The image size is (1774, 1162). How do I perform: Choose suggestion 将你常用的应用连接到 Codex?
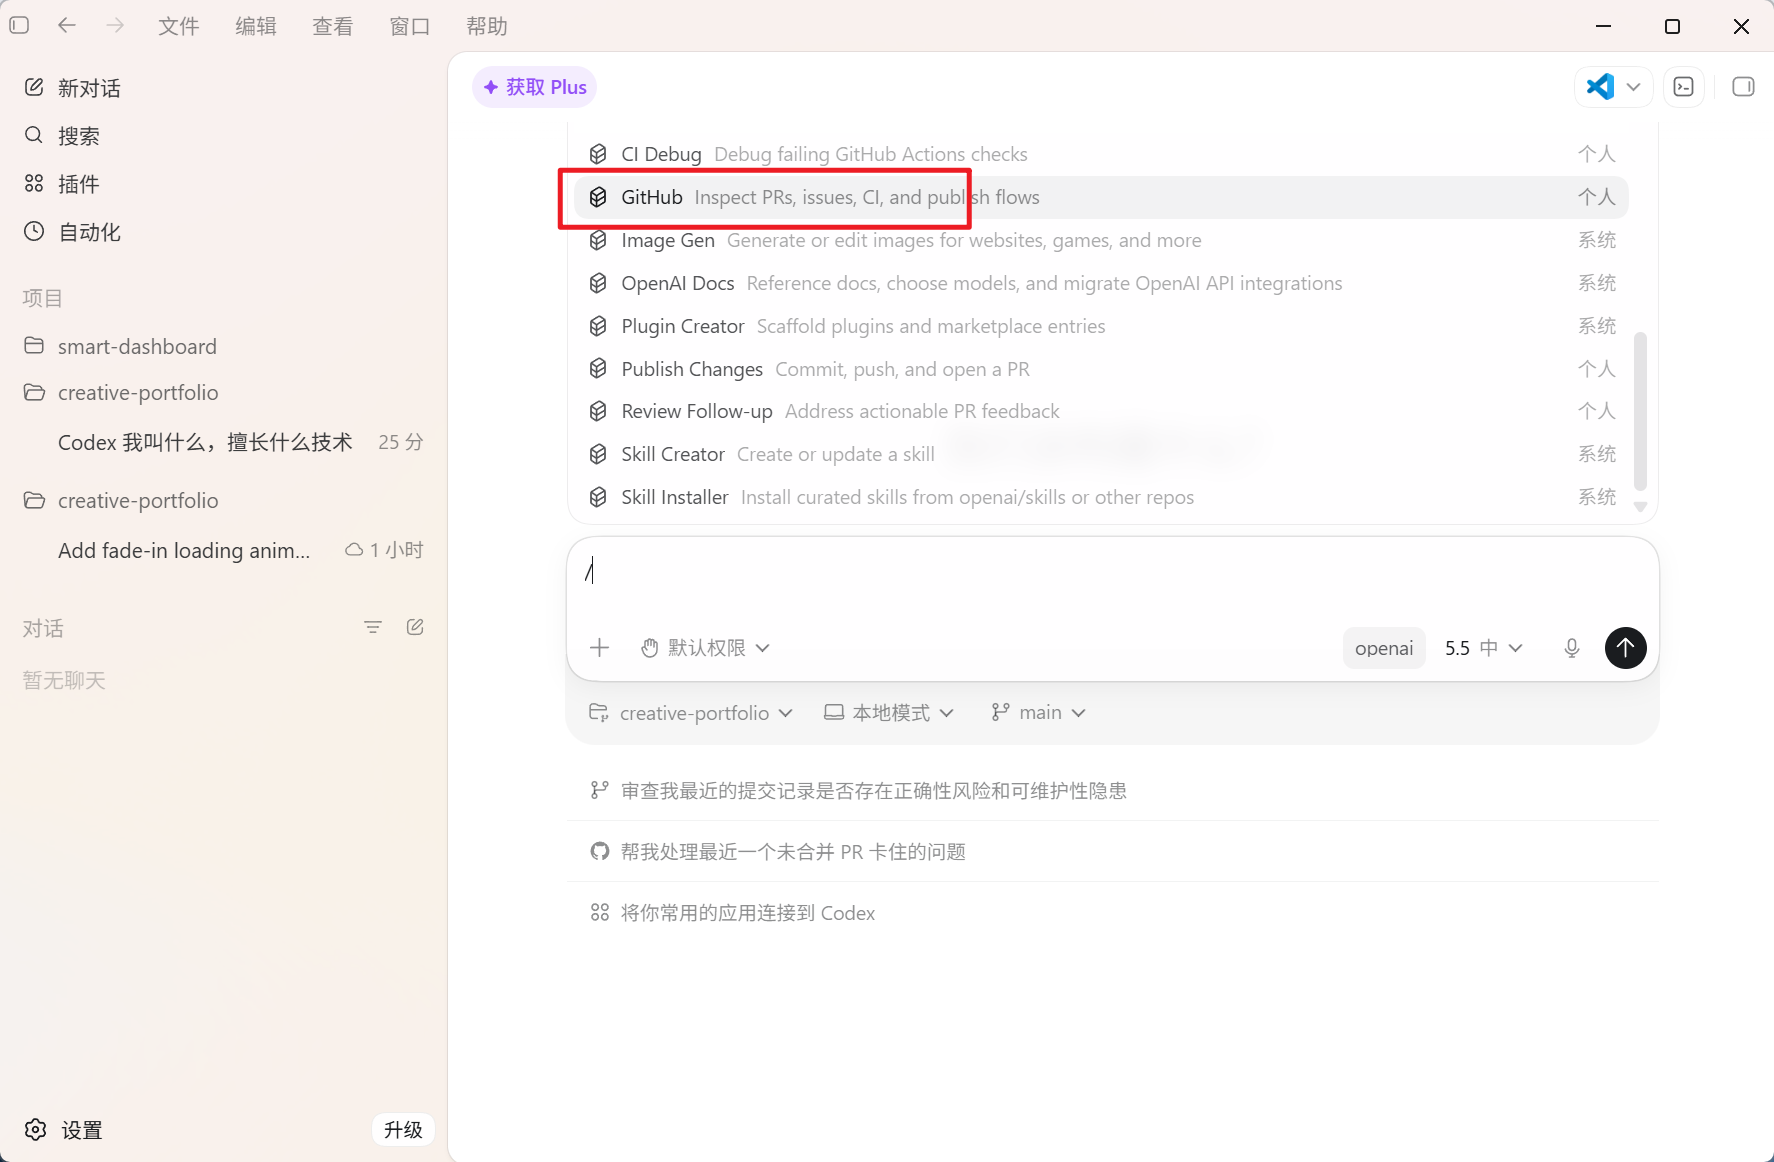tap(1112, 913)
